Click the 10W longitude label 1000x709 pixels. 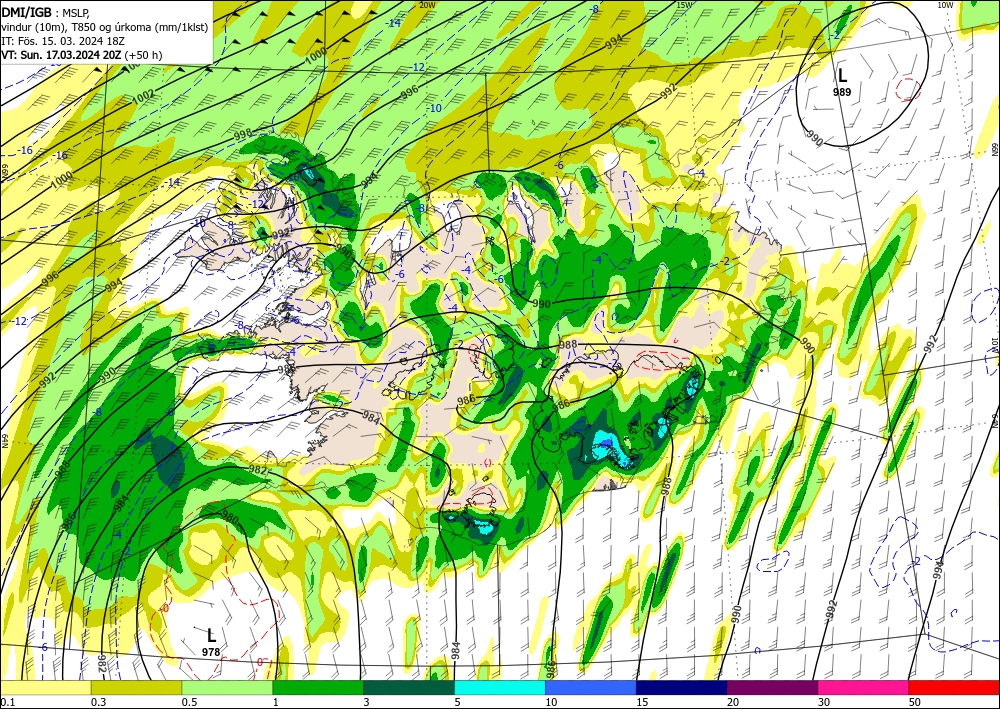pos(945,5)
